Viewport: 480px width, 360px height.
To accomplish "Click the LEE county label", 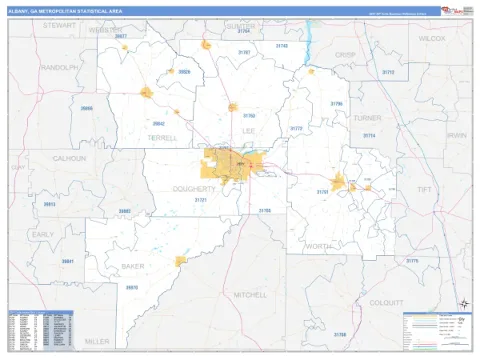I will [249, 131].
